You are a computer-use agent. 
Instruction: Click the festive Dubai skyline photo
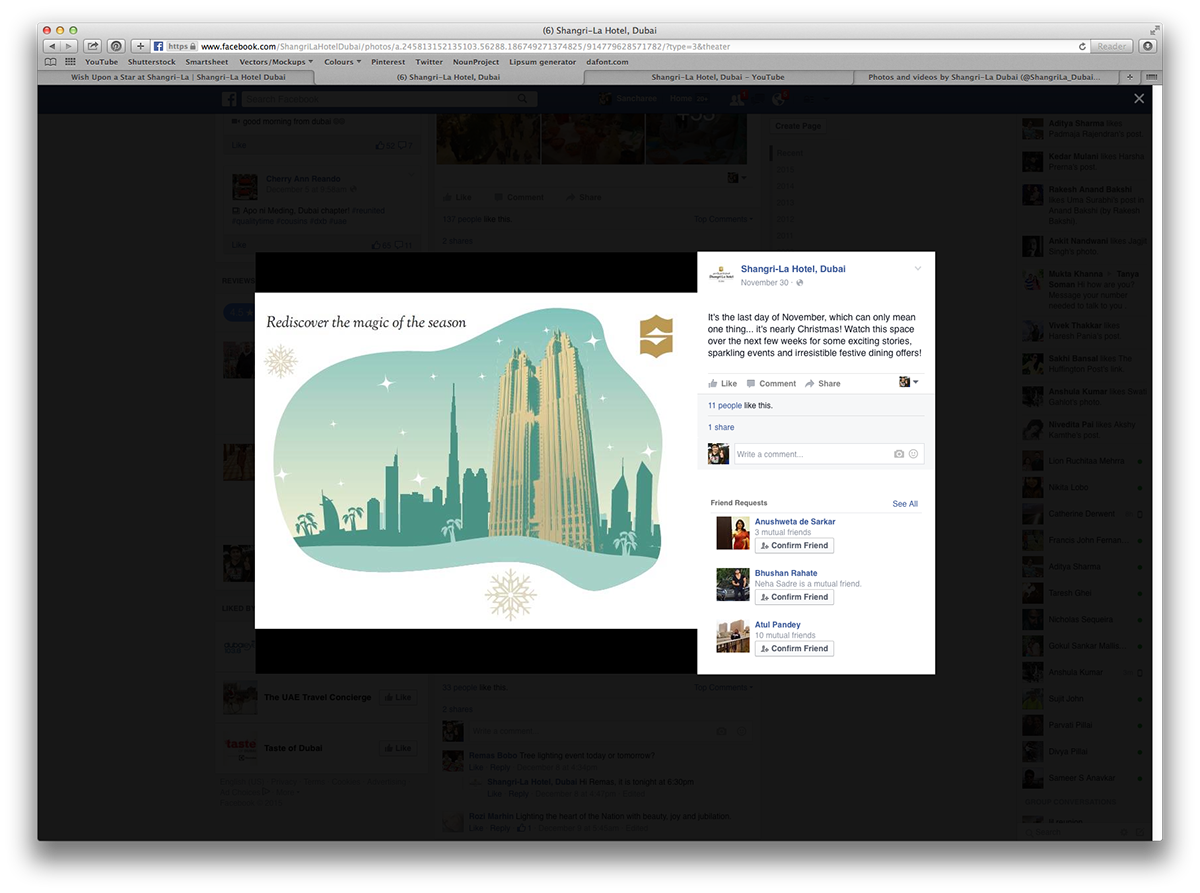tap(476, 461)
